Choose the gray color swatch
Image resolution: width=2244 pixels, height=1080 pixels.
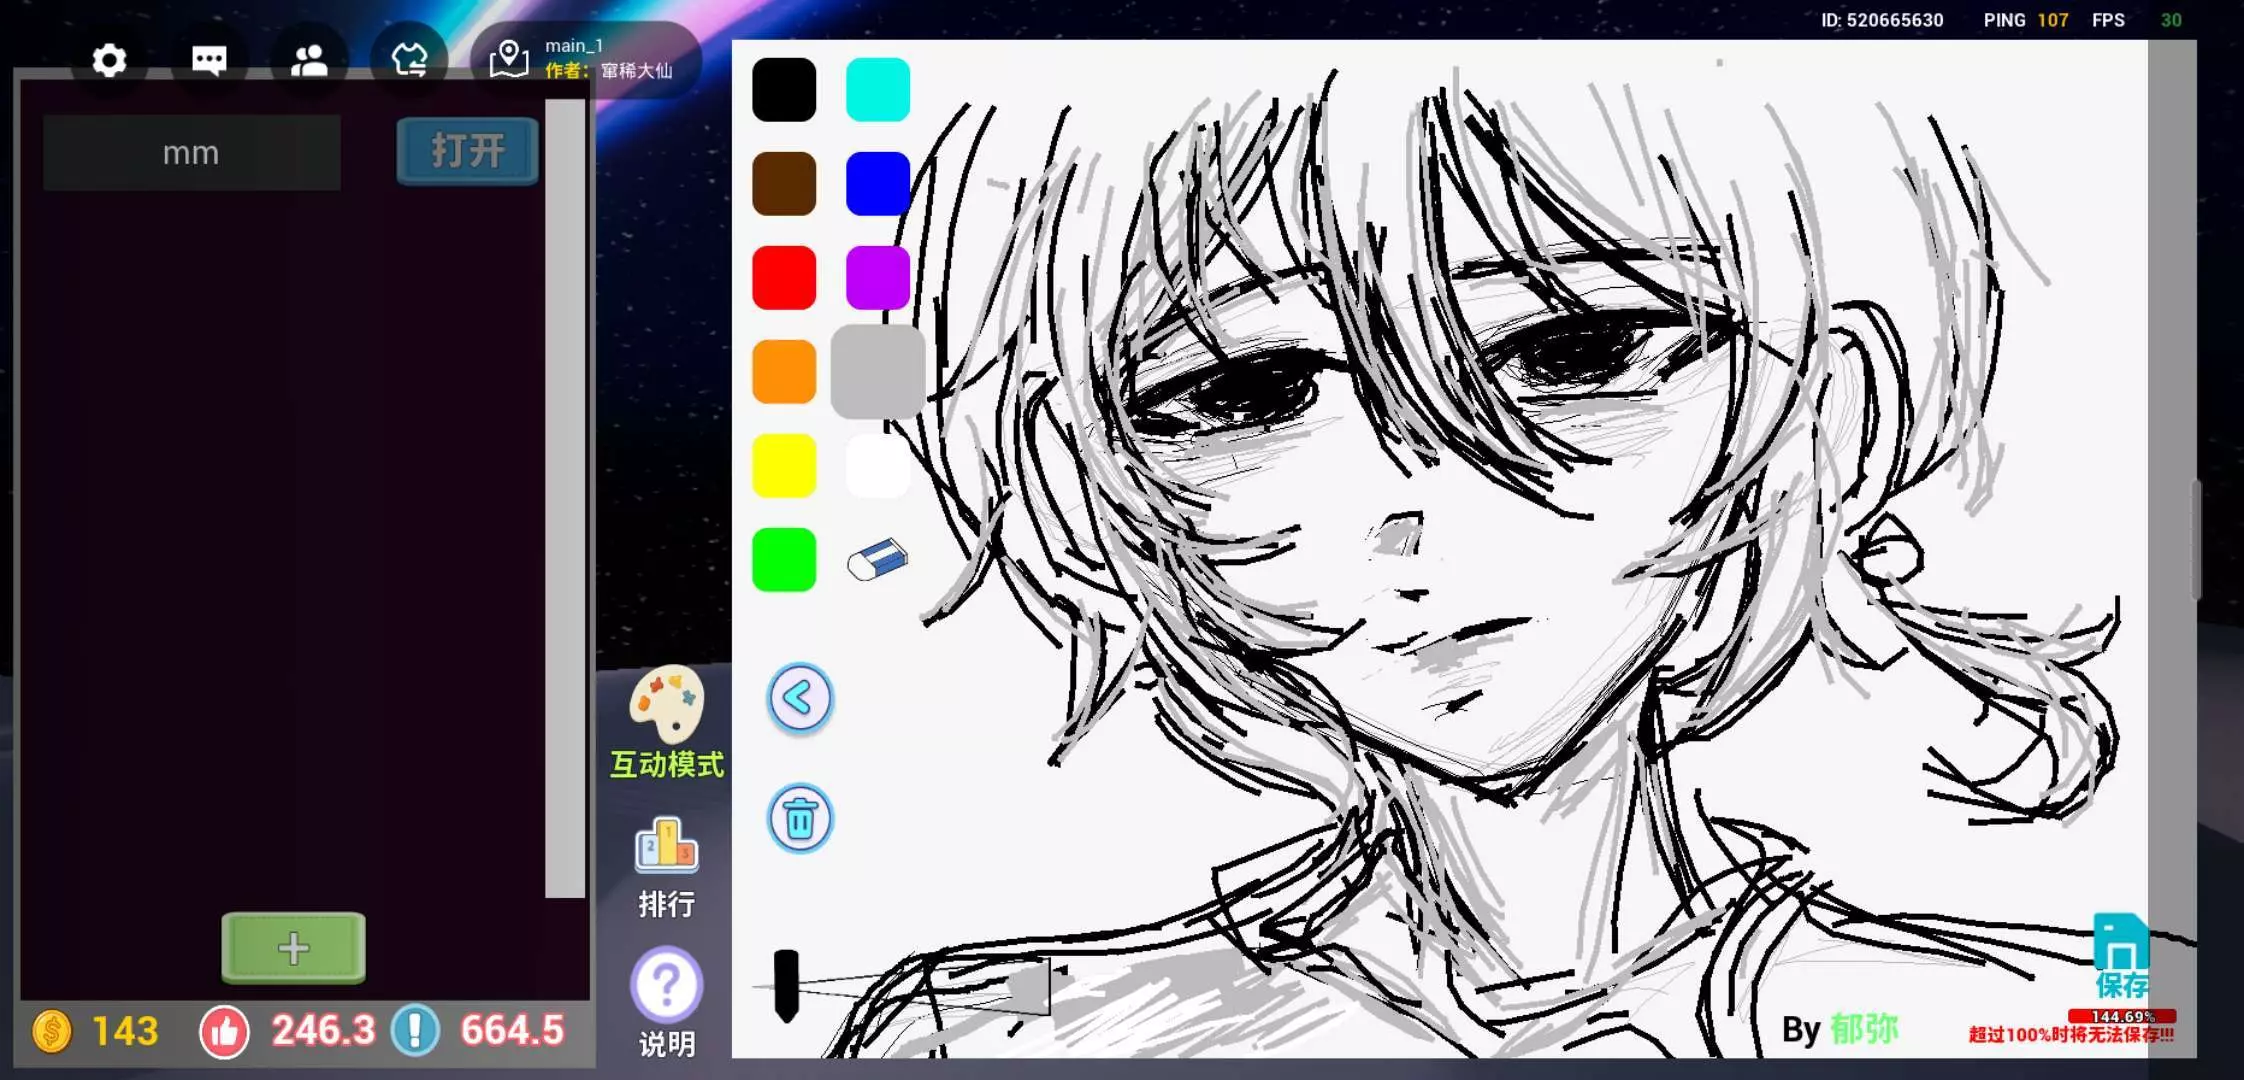click(x=877, y=371)
